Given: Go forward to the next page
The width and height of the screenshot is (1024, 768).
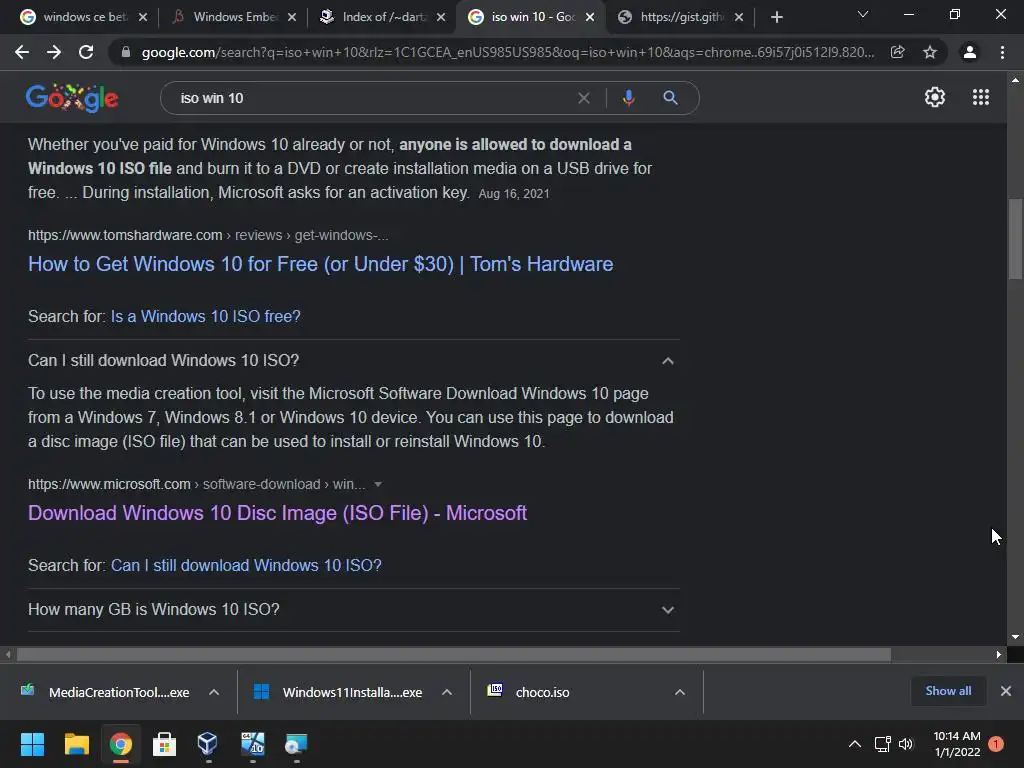Looking at the screenshot, I should click(54, 52).
